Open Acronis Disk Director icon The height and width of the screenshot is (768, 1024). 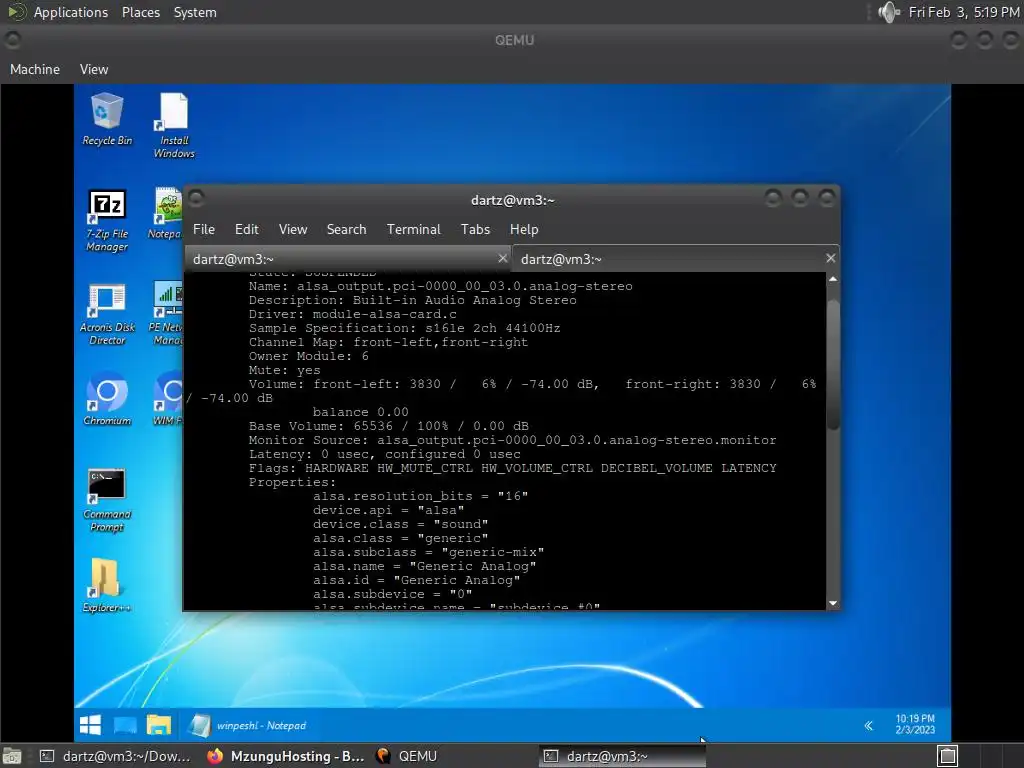107,315
